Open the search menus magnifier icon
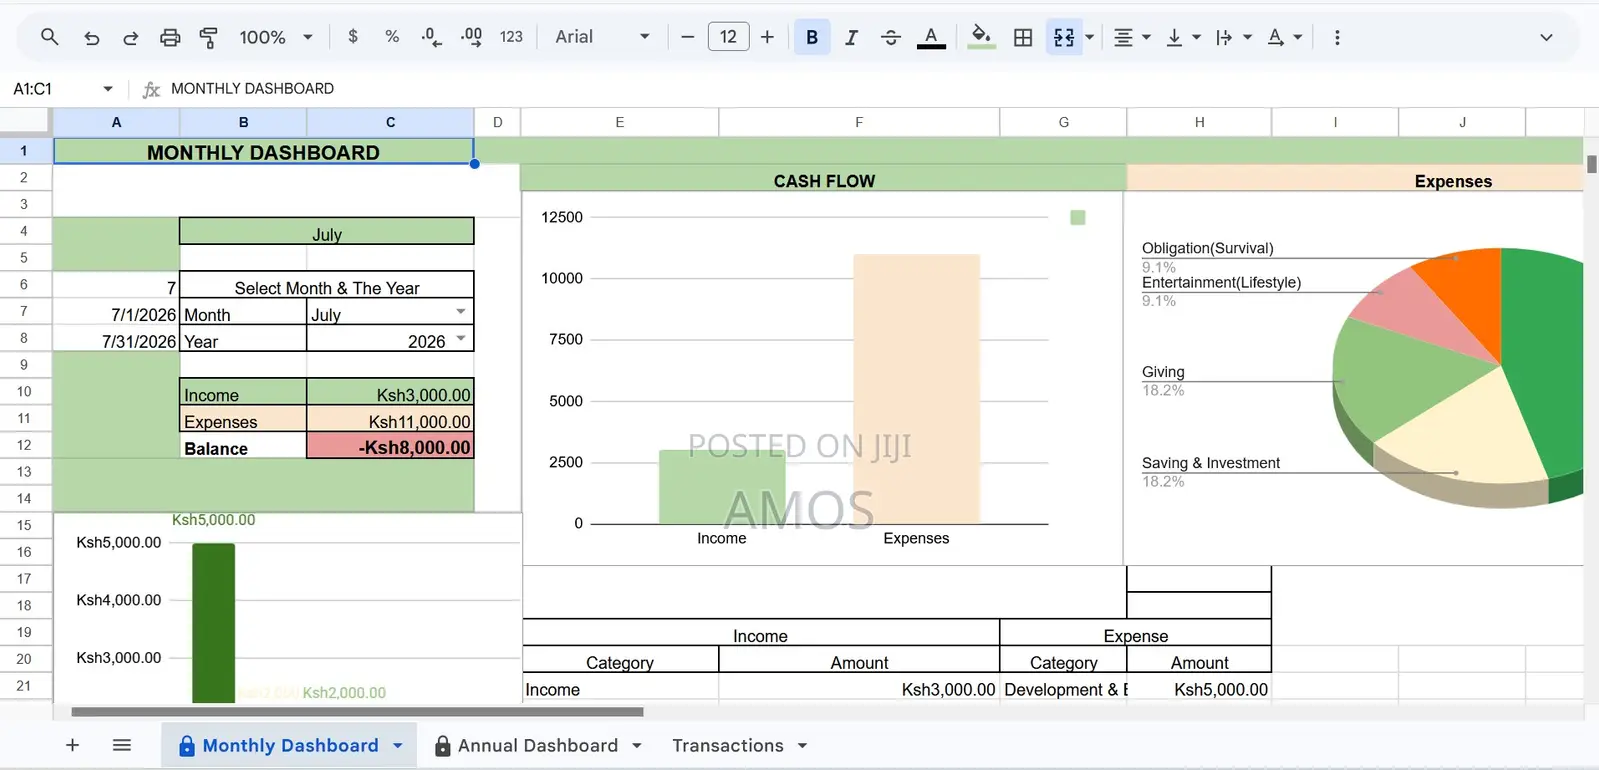 [49, 37]
